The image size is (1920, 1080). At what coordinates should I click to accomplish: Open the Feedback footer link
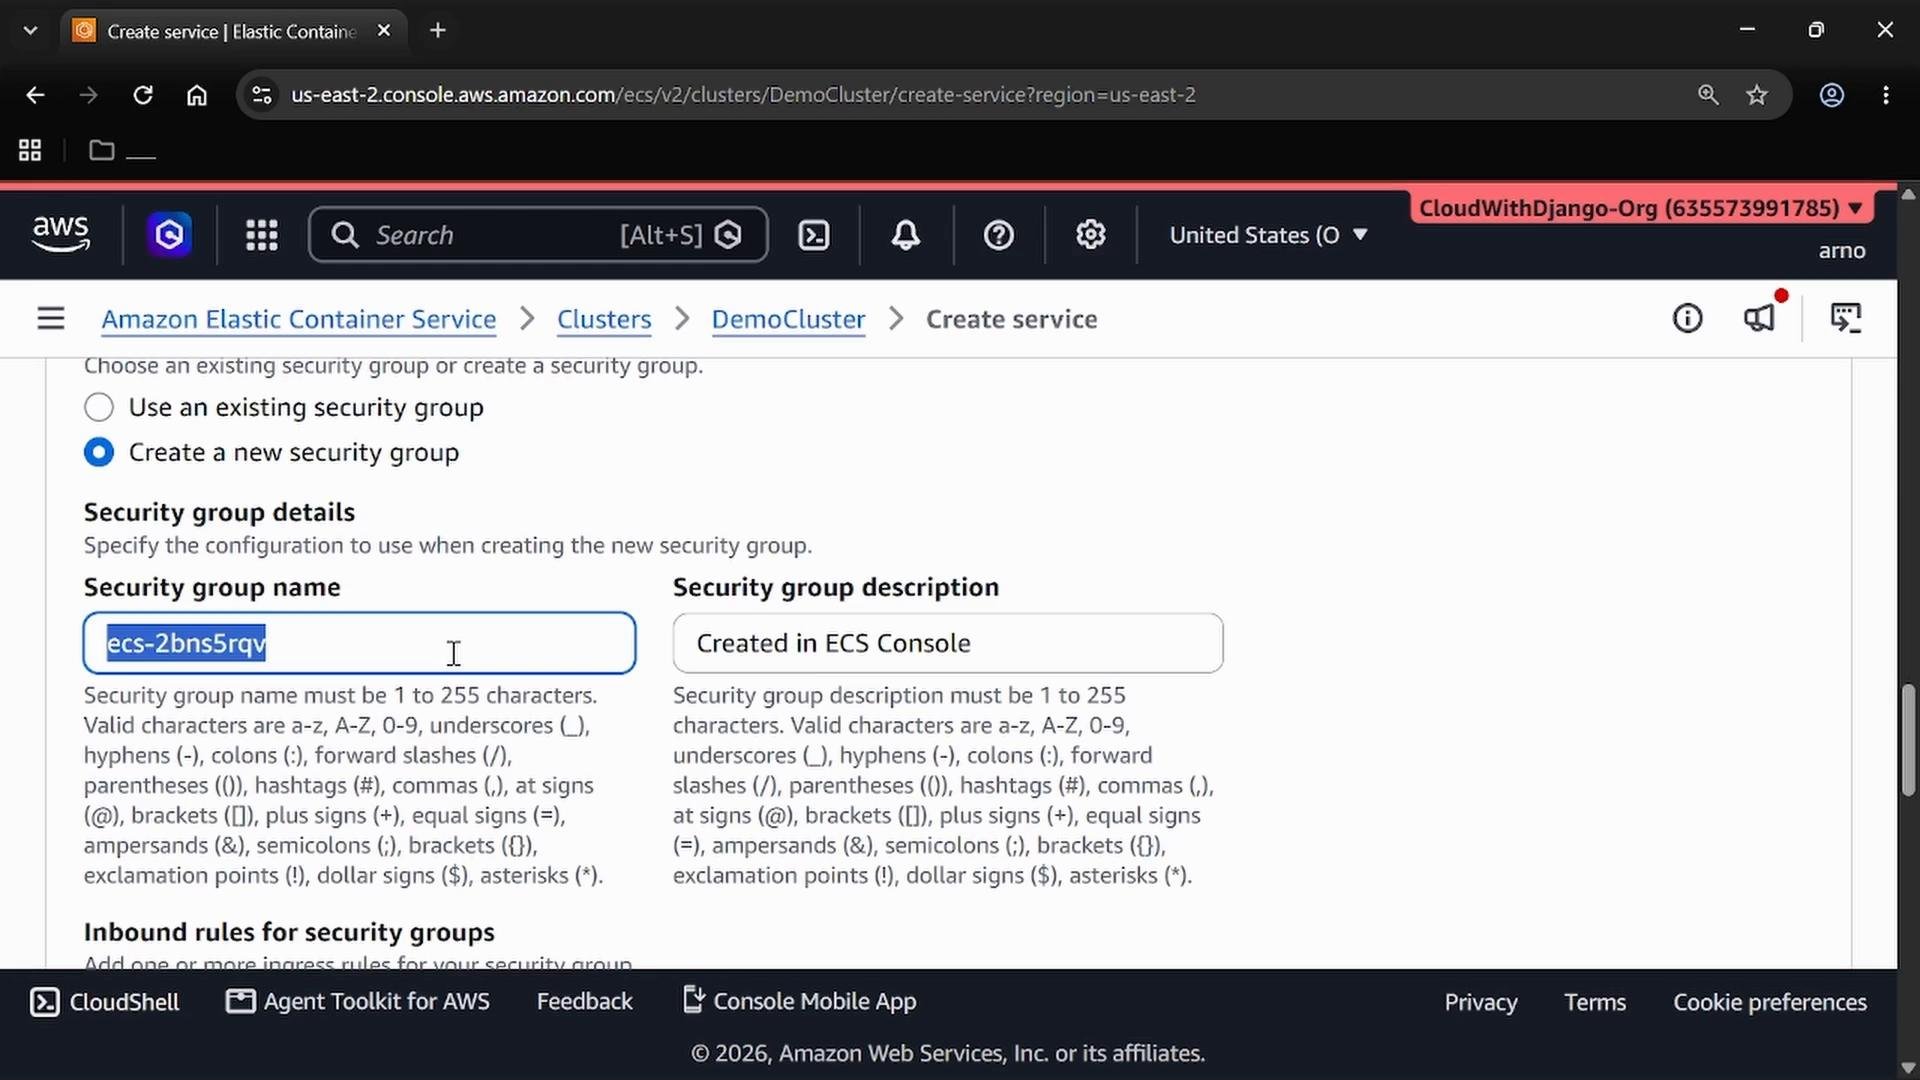[x=585, y=1002]
